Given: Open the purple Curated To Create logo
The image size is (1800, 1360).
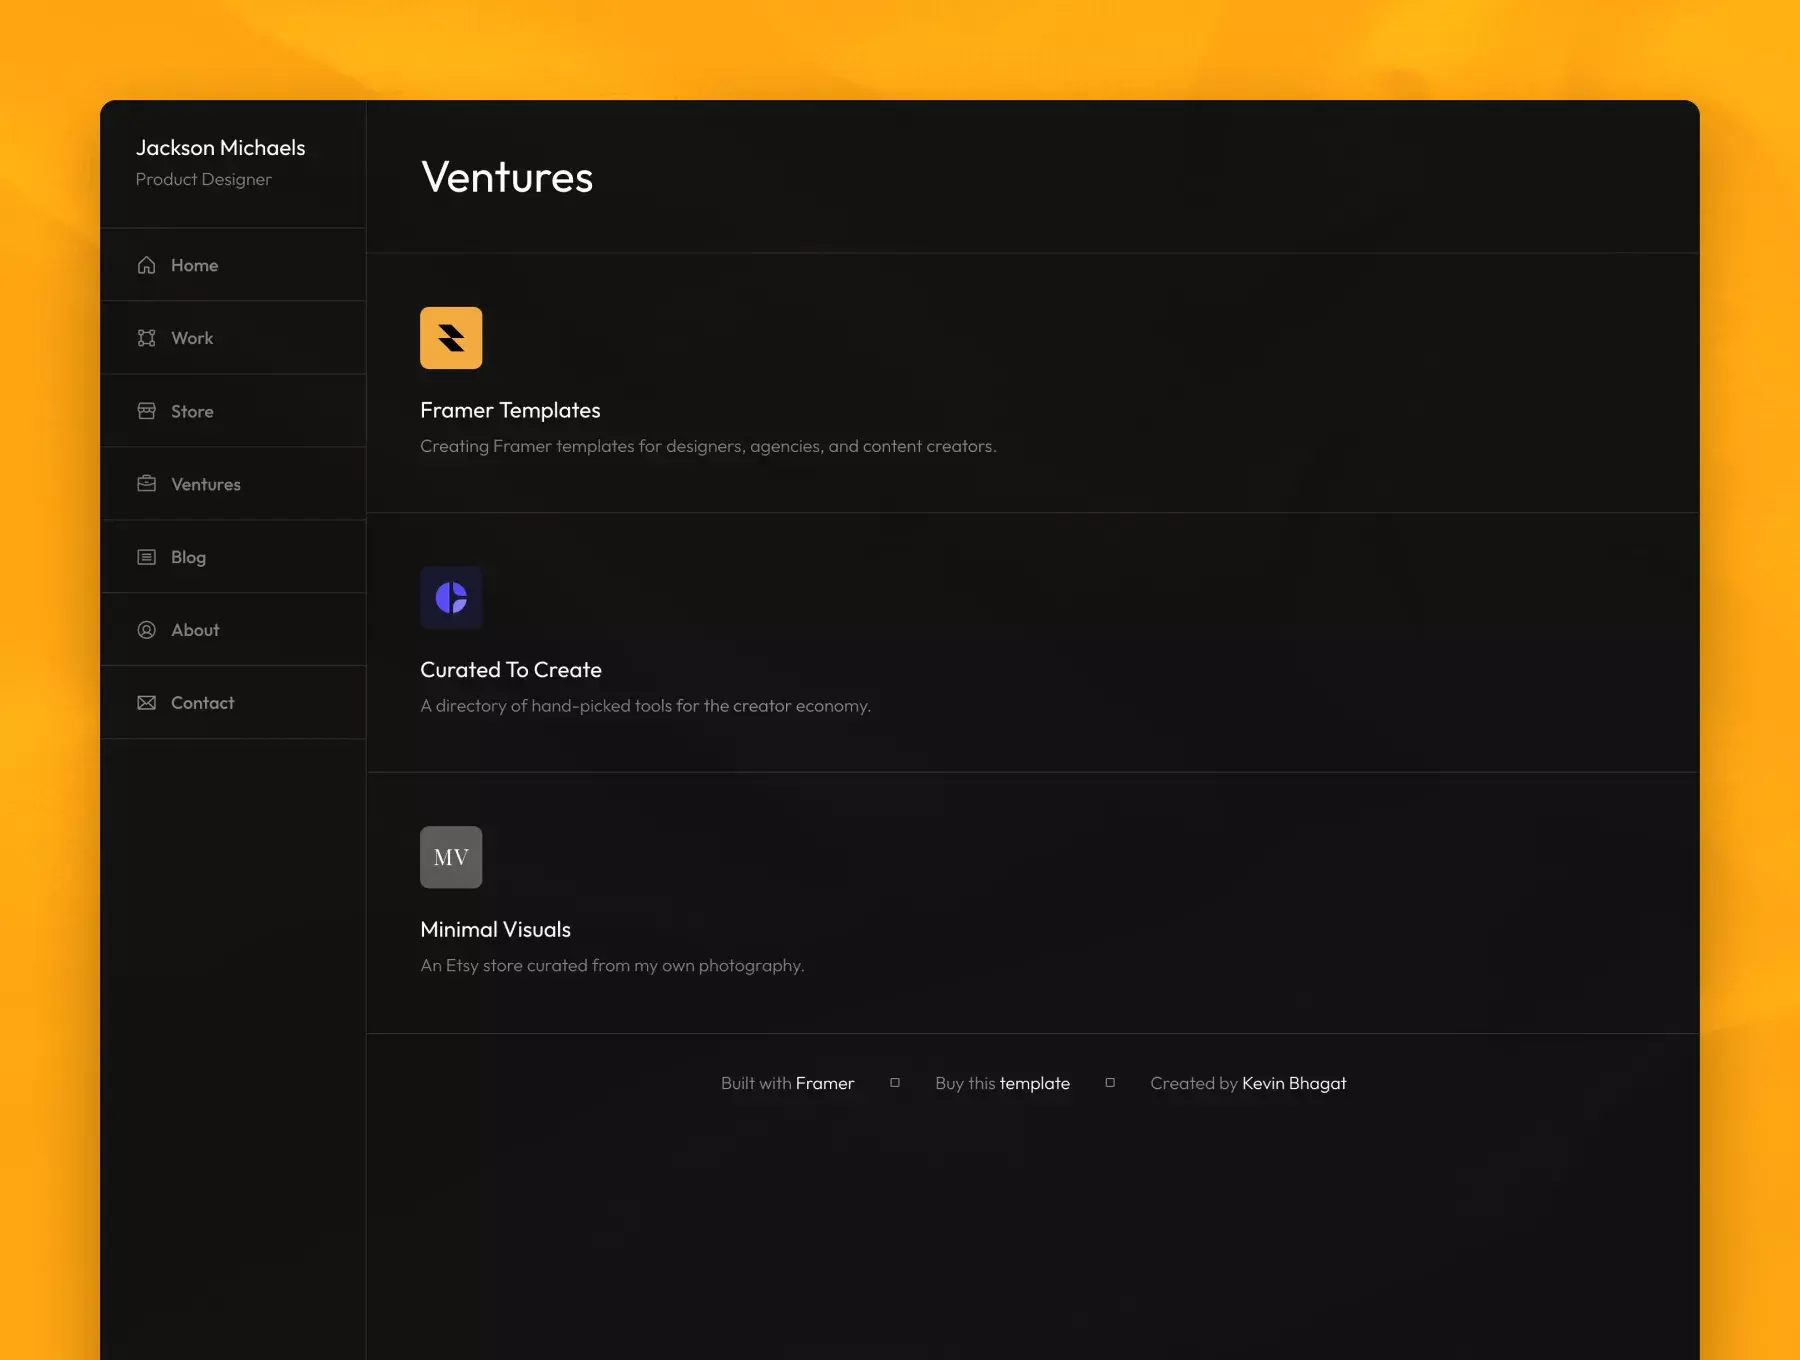Looking at the screenshot, I should (451, 597).
